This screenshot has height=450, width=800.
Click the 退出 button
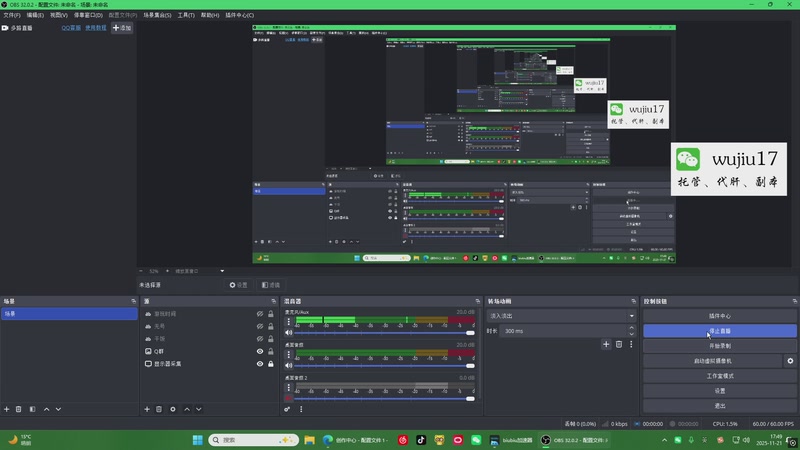[x=719, y=406]
